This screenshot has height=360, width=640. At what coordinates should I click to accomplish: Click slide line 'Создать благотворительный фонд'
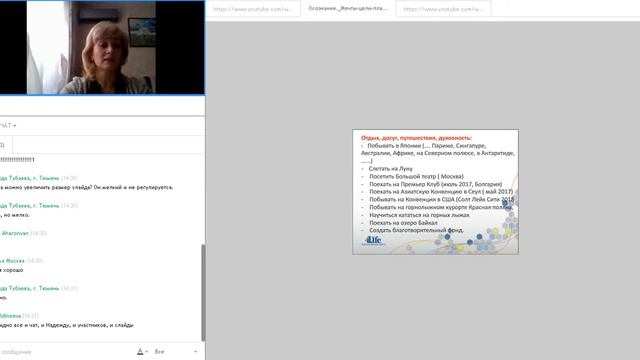pyautogui.click(x=416, y=230)
